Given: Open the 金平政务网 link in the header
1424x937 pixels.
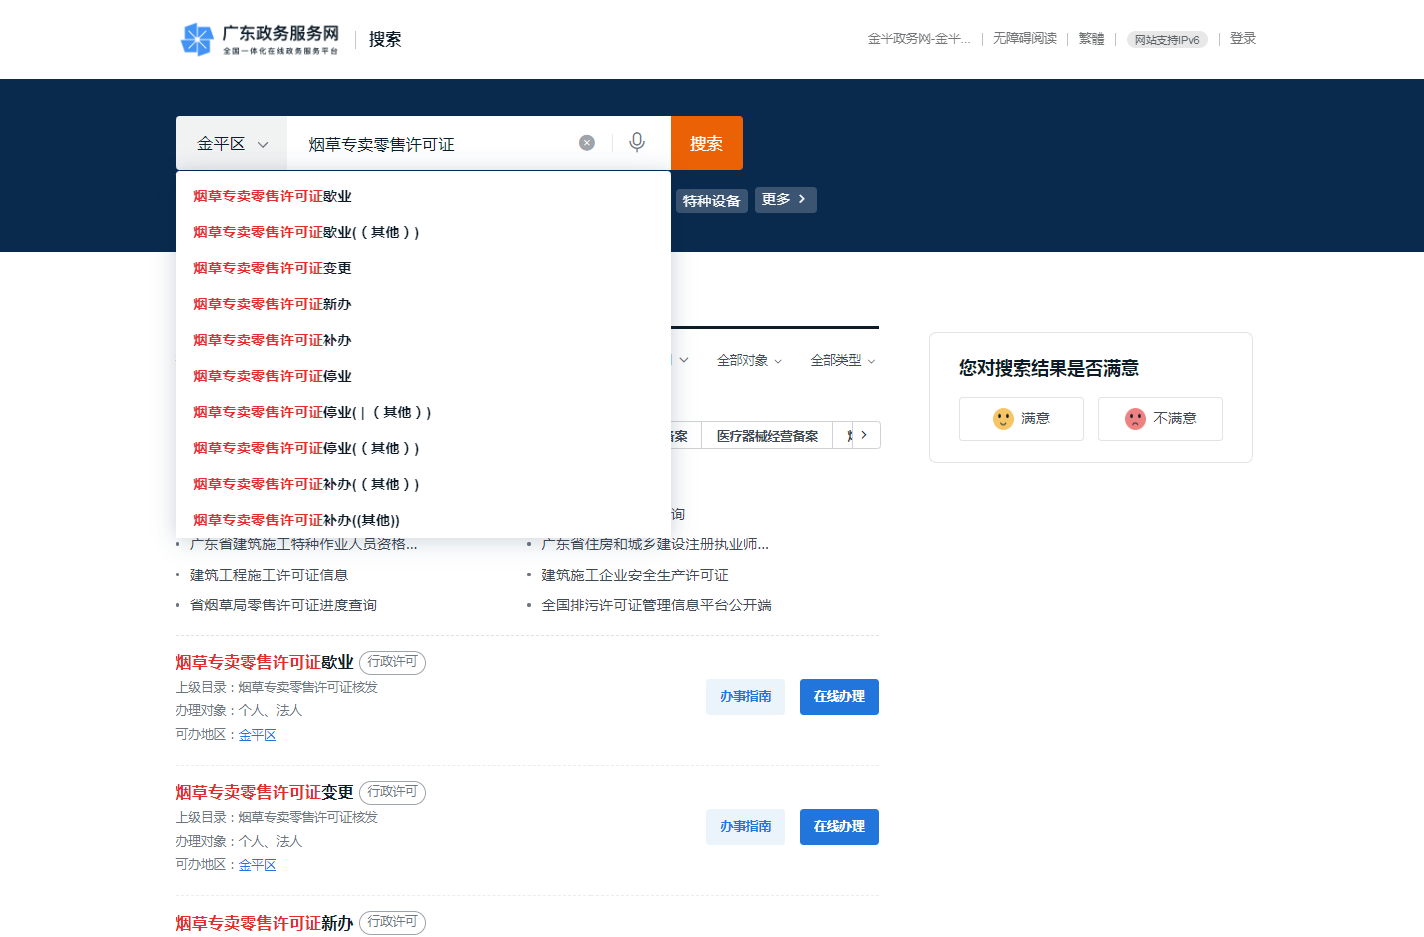Looking at the screenshot, I should pos(918,39).
